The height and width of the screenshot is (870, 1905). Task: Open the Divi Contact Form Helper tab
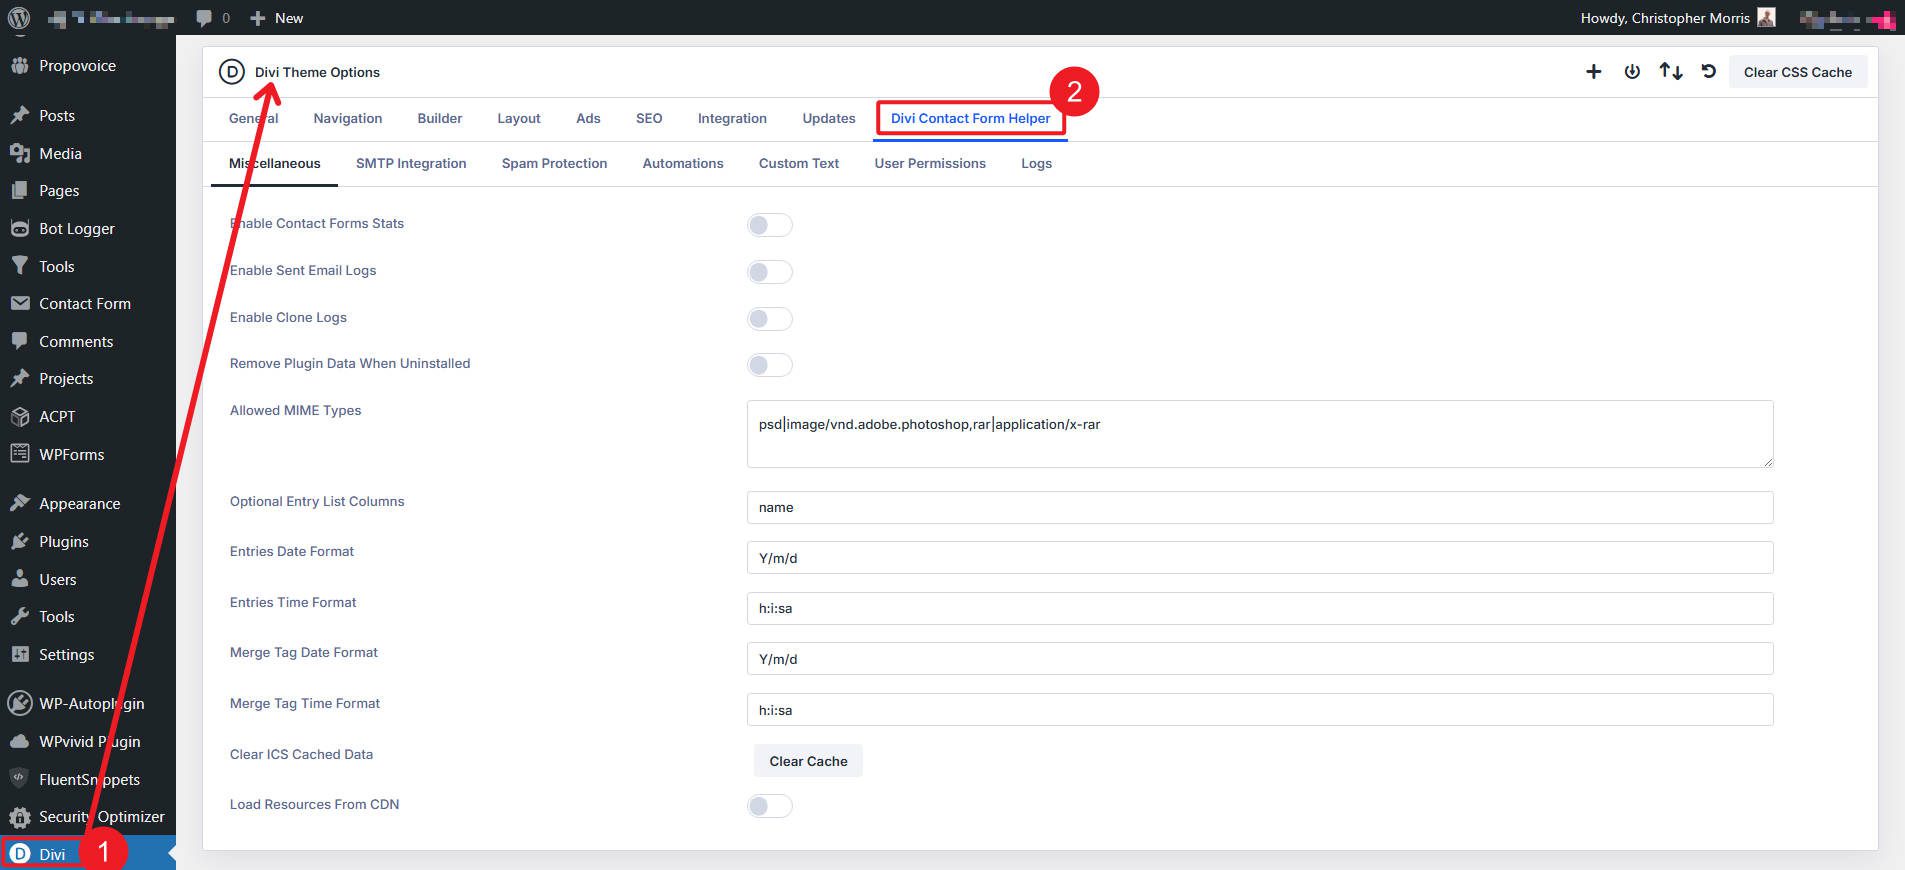tap(970, 118)
